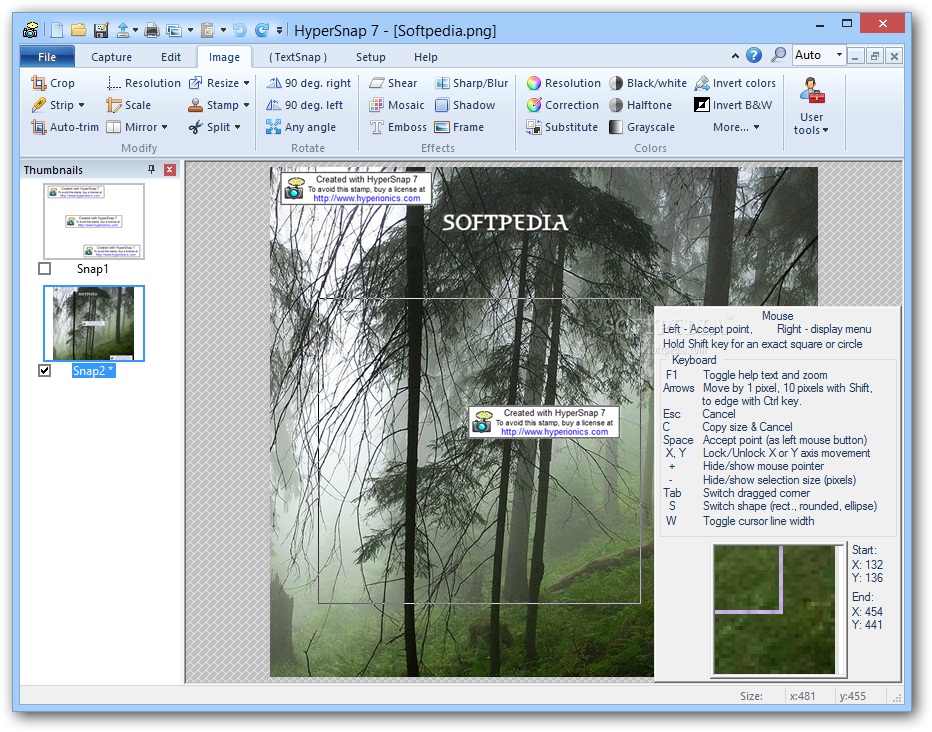The width and height of the screenshot is (932, 732).
Task: Collapse the ribbon with the arrow
Action: click(735, 56)
